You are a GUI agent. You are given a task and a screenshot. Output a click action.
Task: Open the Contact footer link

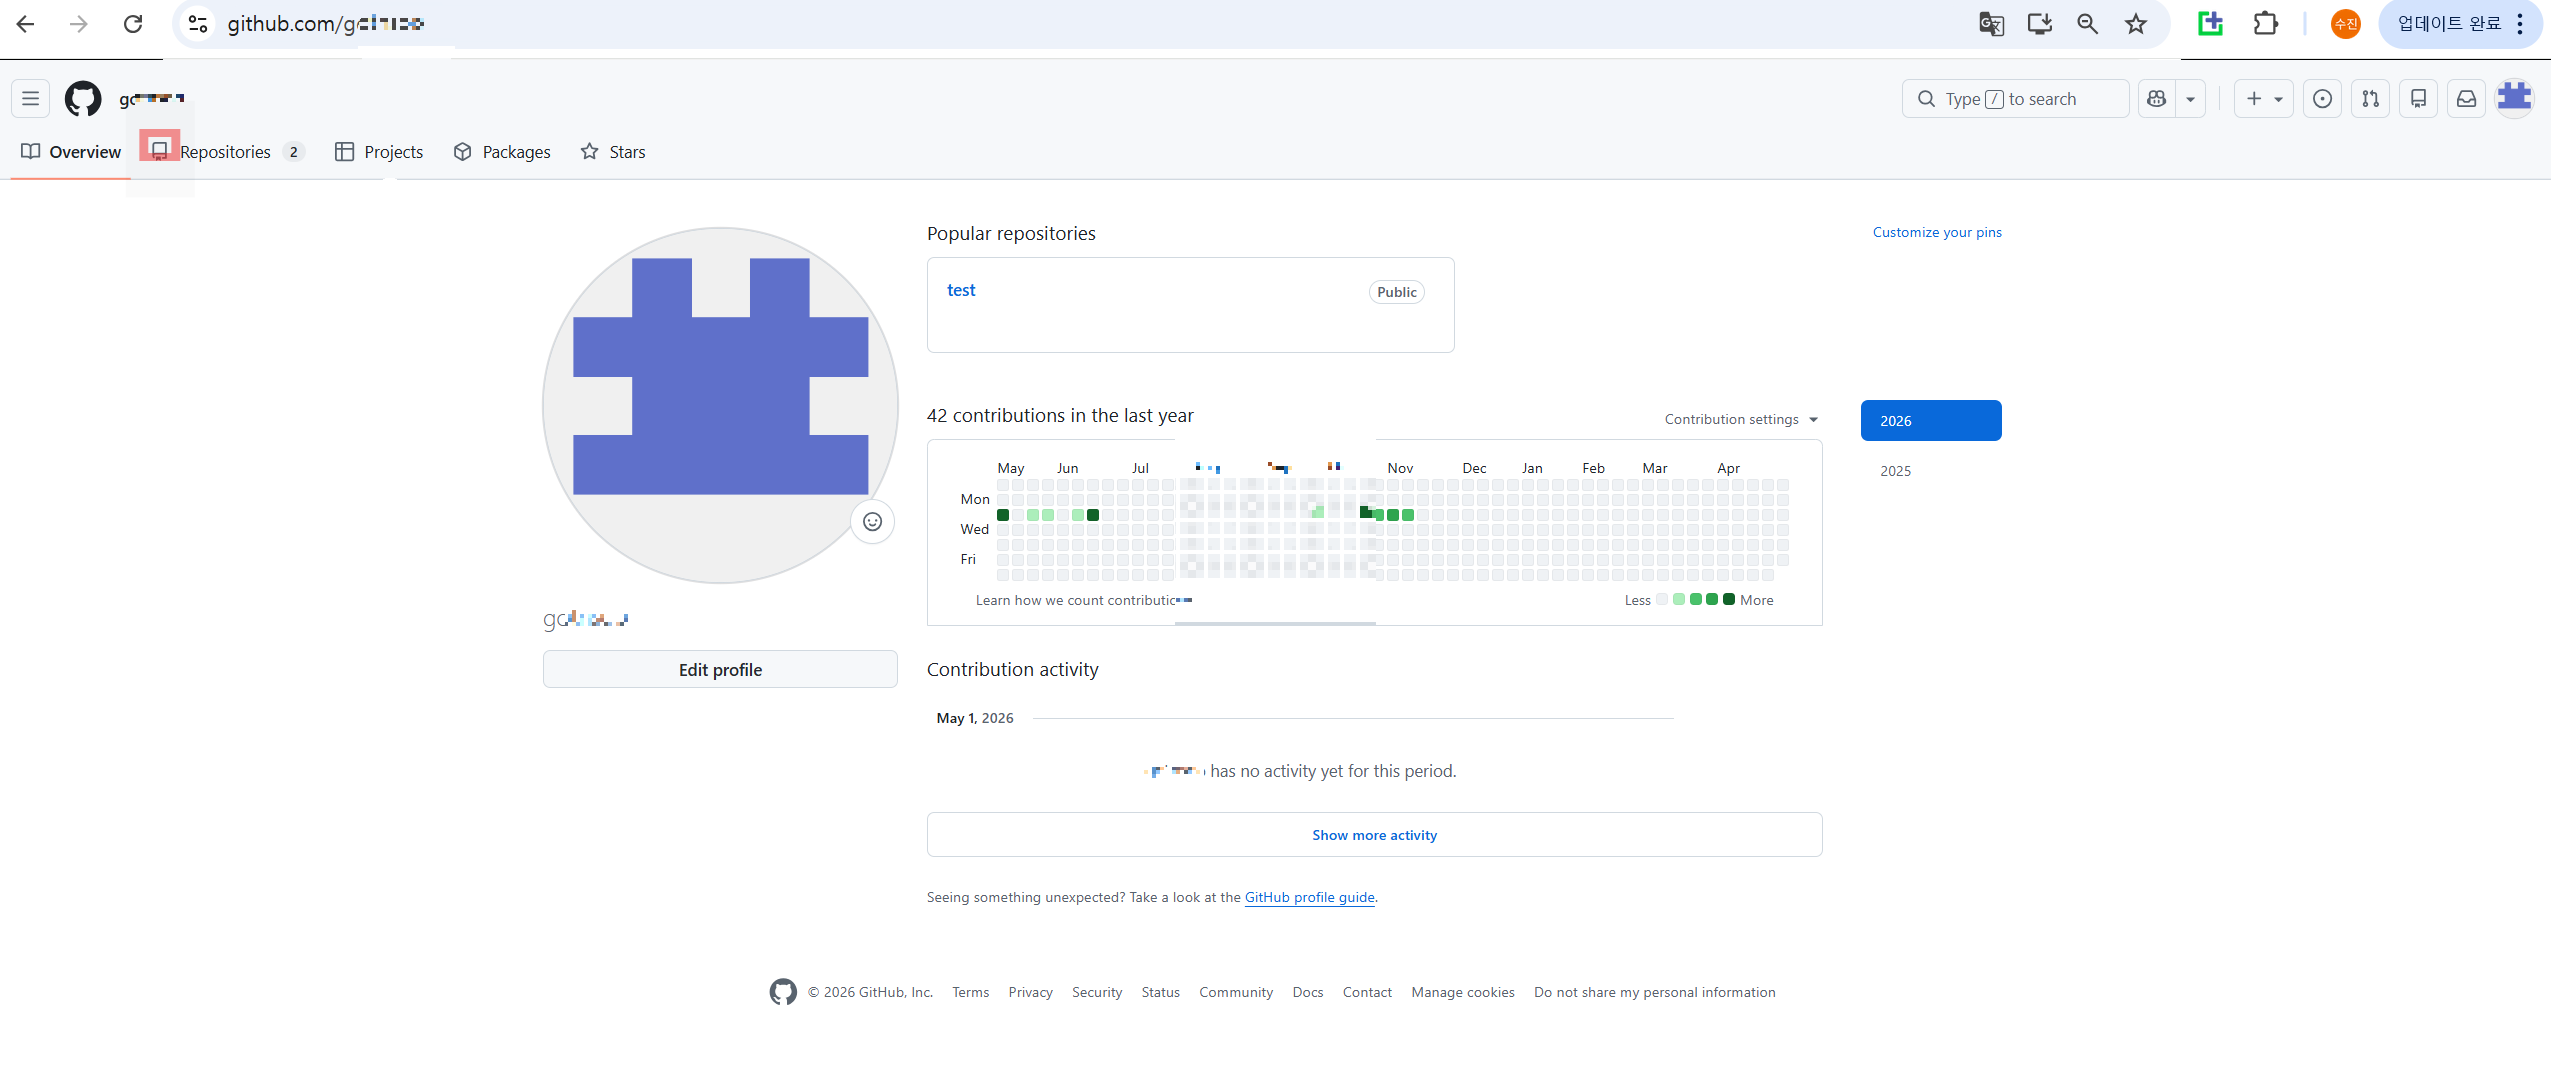(1367, 992)
